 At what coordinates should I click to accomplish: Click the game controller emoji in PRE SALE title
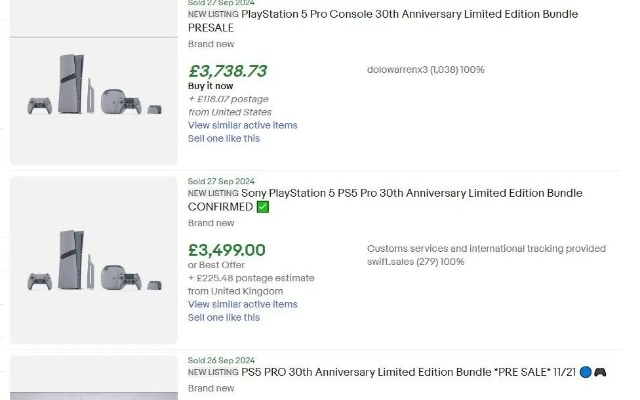tap(600, 373)
